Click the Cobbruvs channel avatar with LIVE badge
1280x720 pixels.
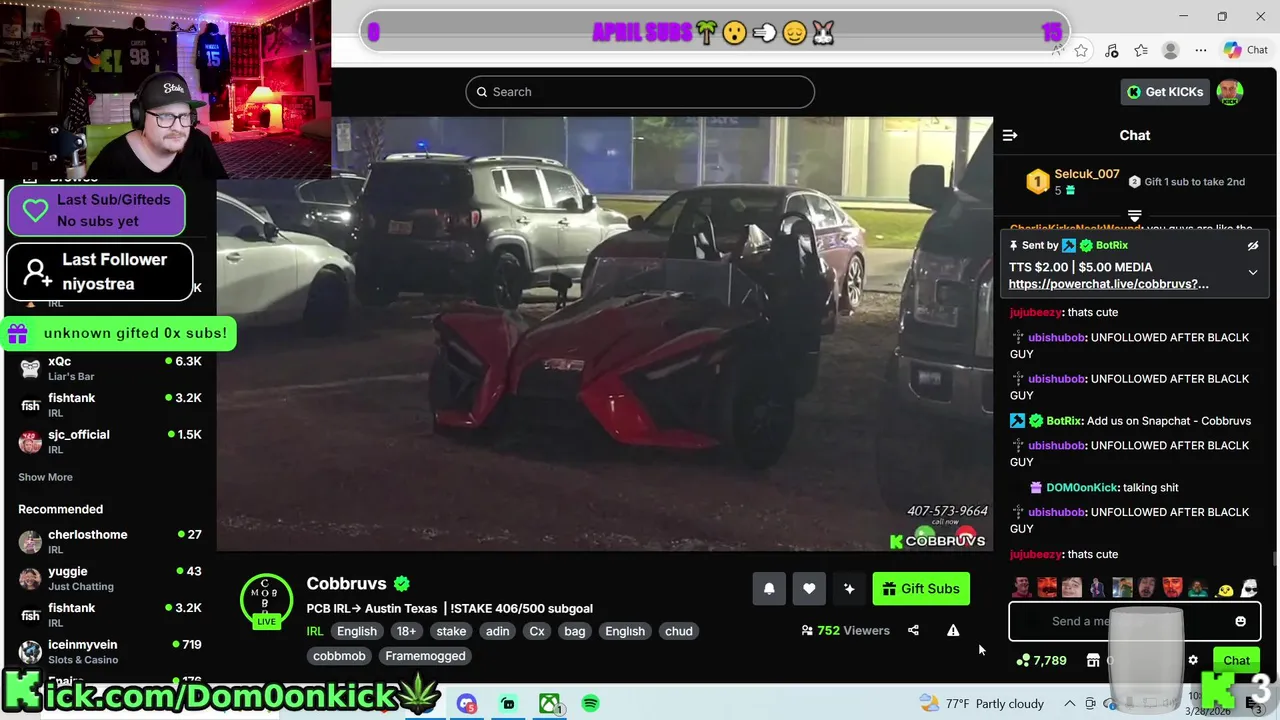point(266,602)
